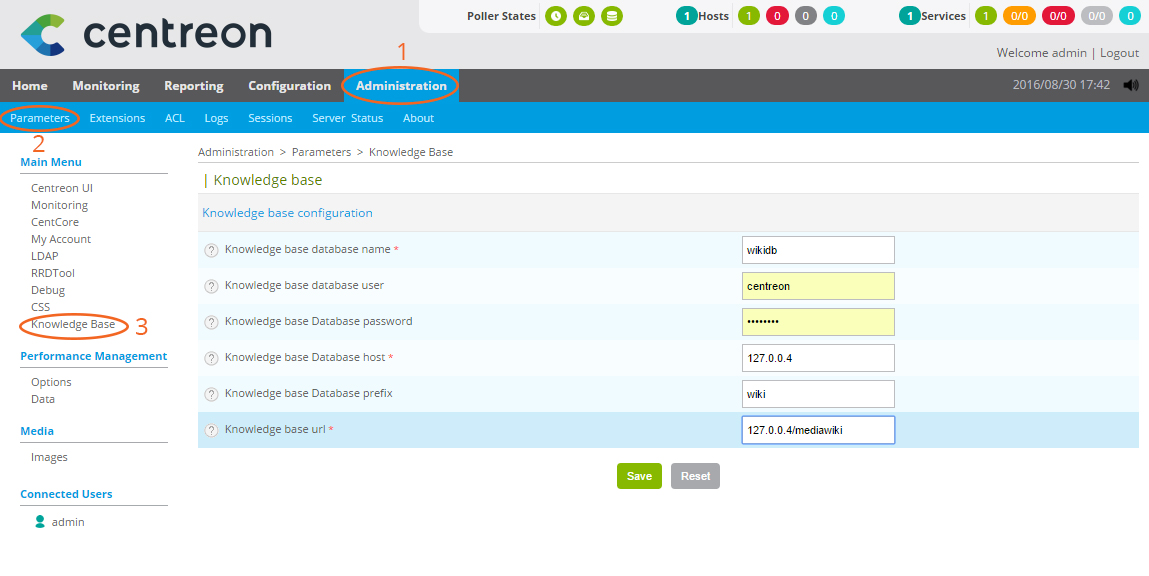The width and height of the screenshot is (1149, 576).
Task: Focus the database user field with centreon
Action: pos(818,287)
